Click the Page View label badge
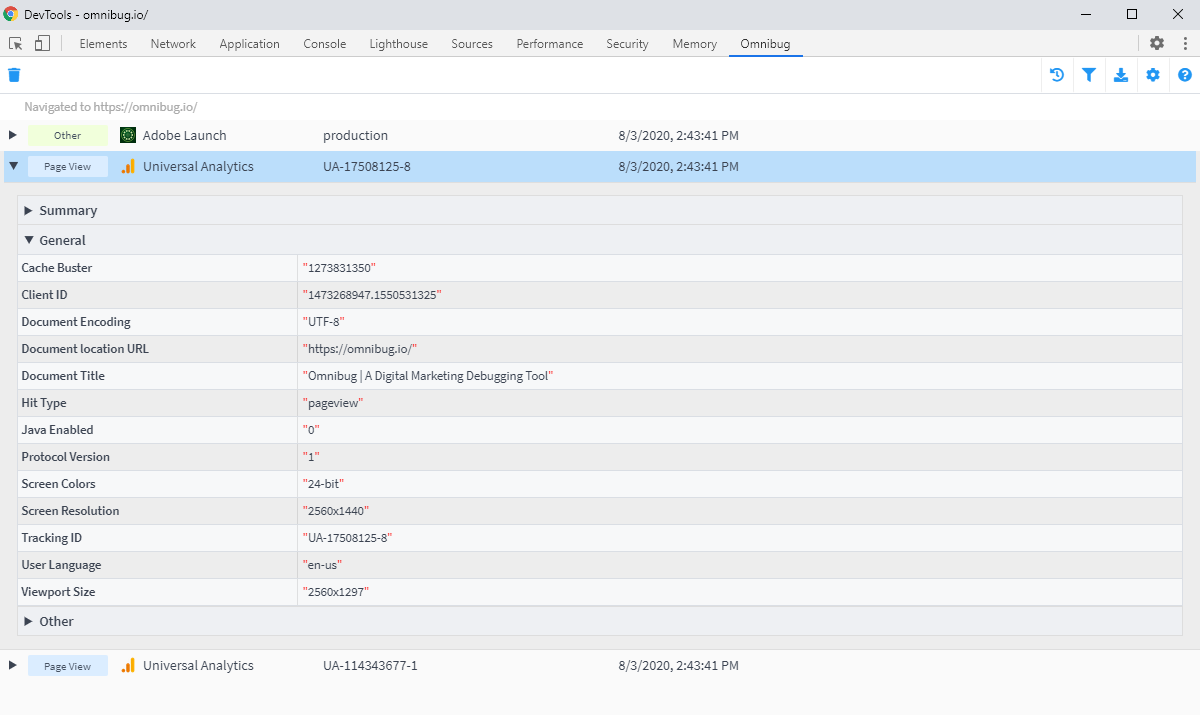This screenshot has width=1200, height=715. click(68, 166)
